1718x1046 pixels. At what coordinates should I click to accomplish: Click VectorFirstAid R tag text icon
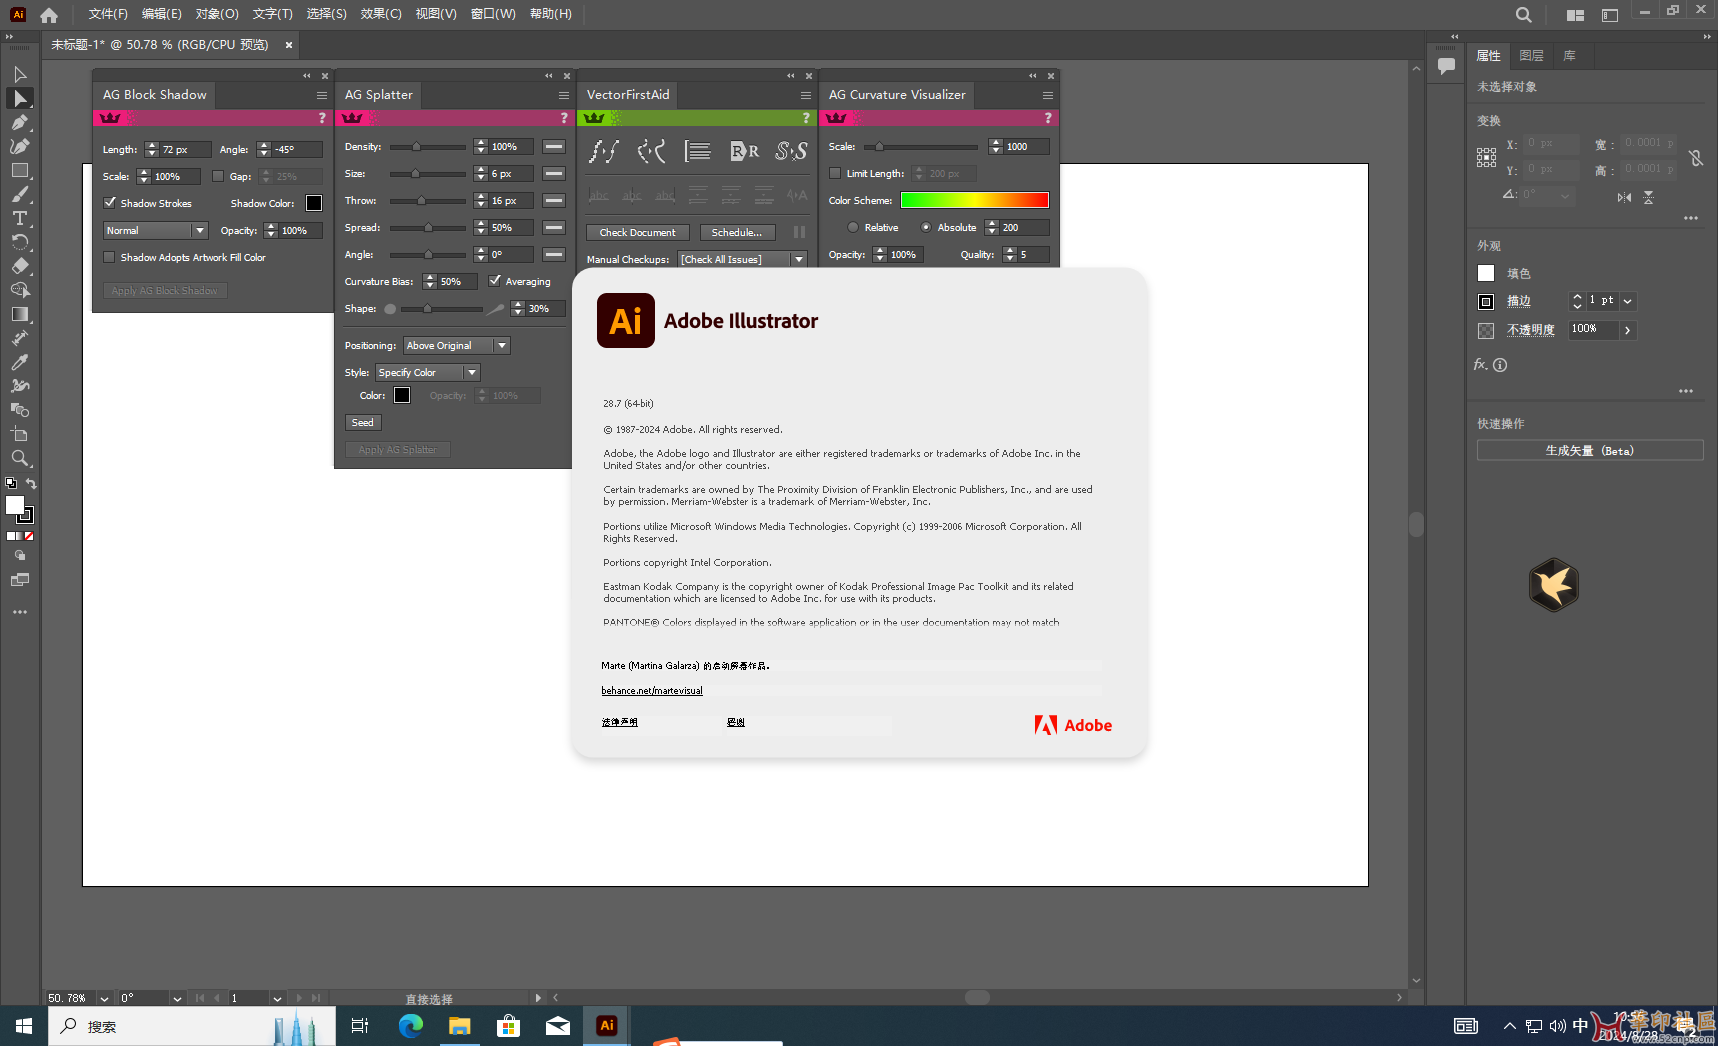744,151
